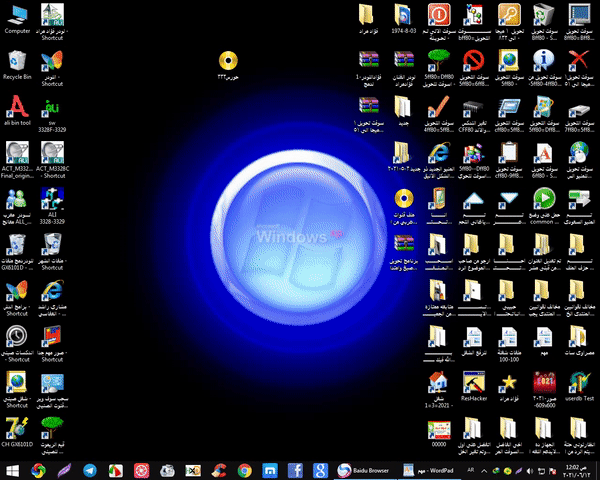The width and height of the screenshot is (600, 480).
Task: Open the ACT_M332 Final_origin shortcut
Action: [17, 160]
